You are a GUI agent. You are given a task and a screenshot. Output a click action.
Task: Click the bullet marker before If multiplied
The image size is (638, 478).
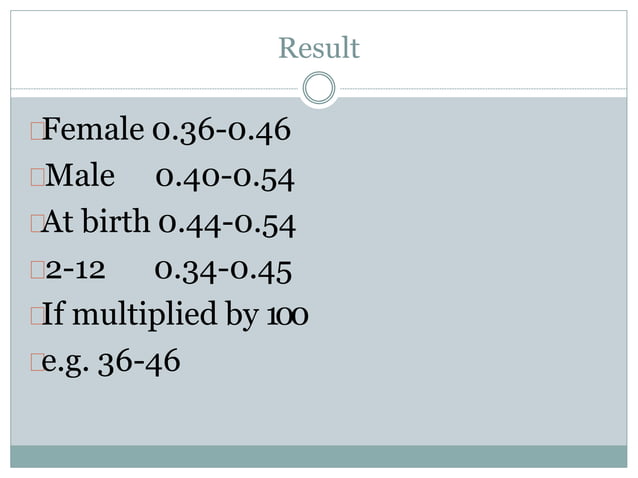coord(37,316)
